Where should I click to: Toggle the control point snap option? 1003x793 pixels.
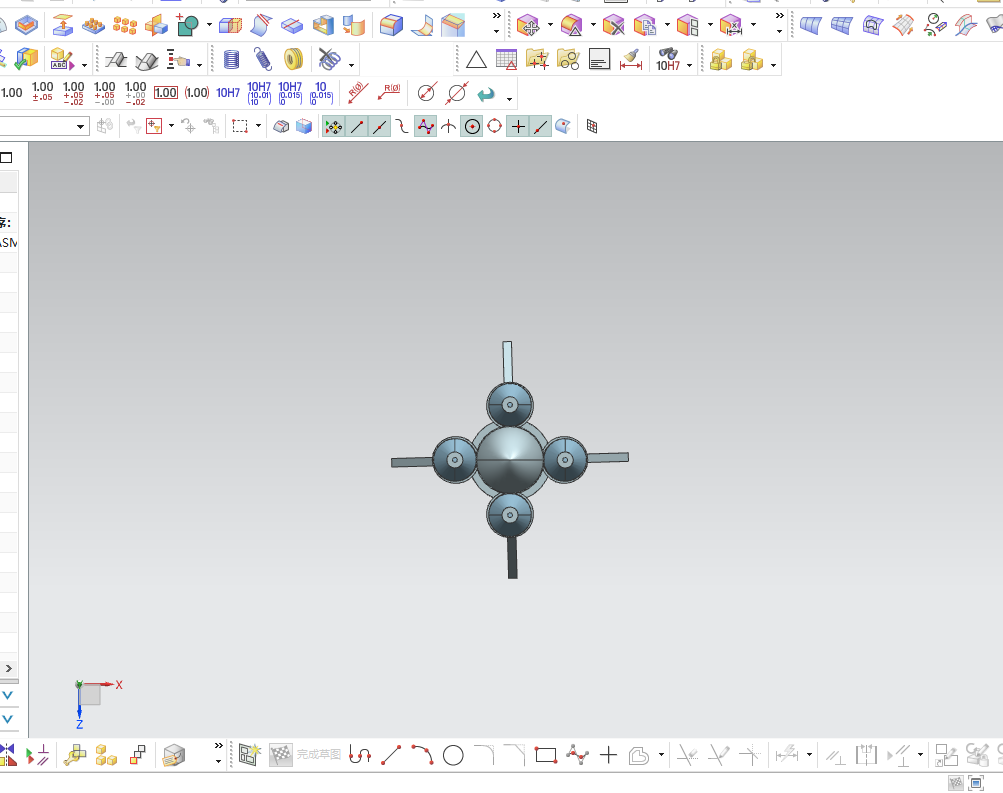pyautogui.click(x=426, y=126)
